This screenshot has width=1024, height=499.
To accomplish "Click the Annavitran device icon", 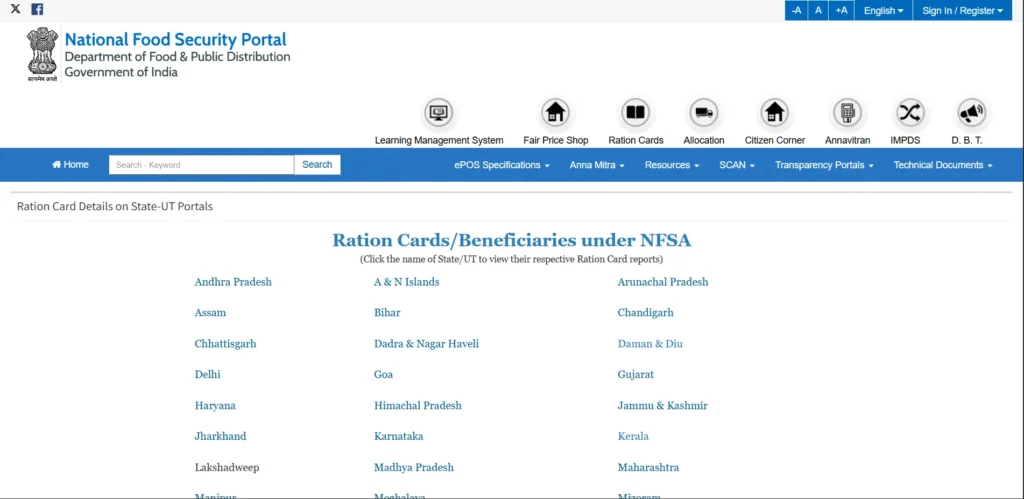I will coord(847,112).
